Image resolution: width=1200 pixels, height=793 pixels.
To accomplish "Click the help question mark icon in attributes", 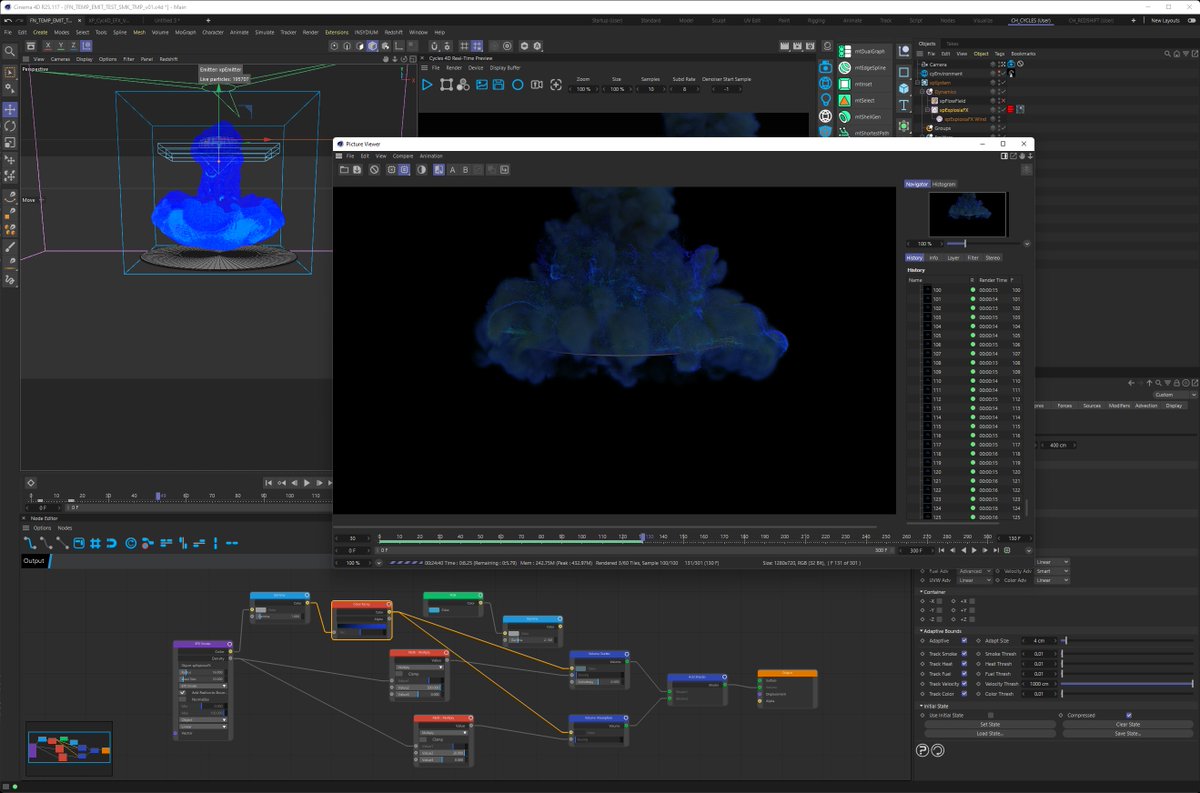I will coord(923,749).
